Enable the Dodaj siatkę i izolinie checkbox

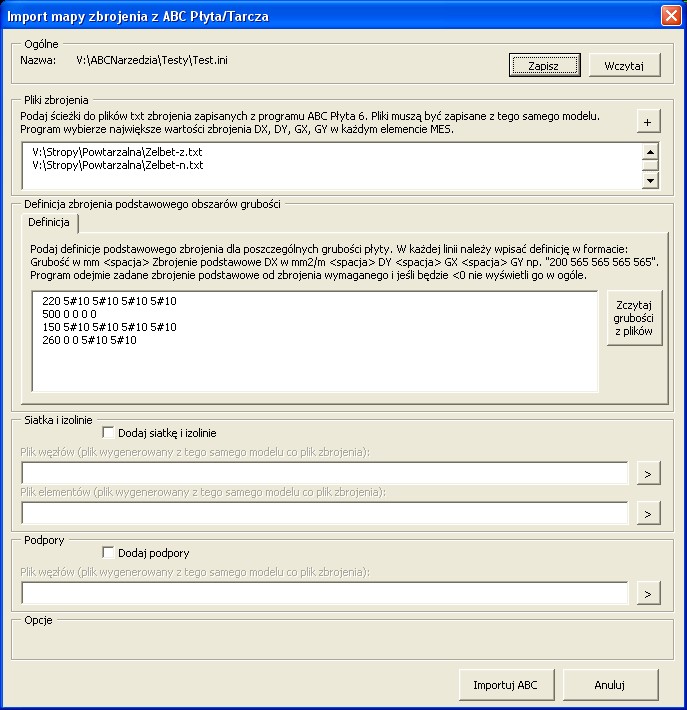109,433
